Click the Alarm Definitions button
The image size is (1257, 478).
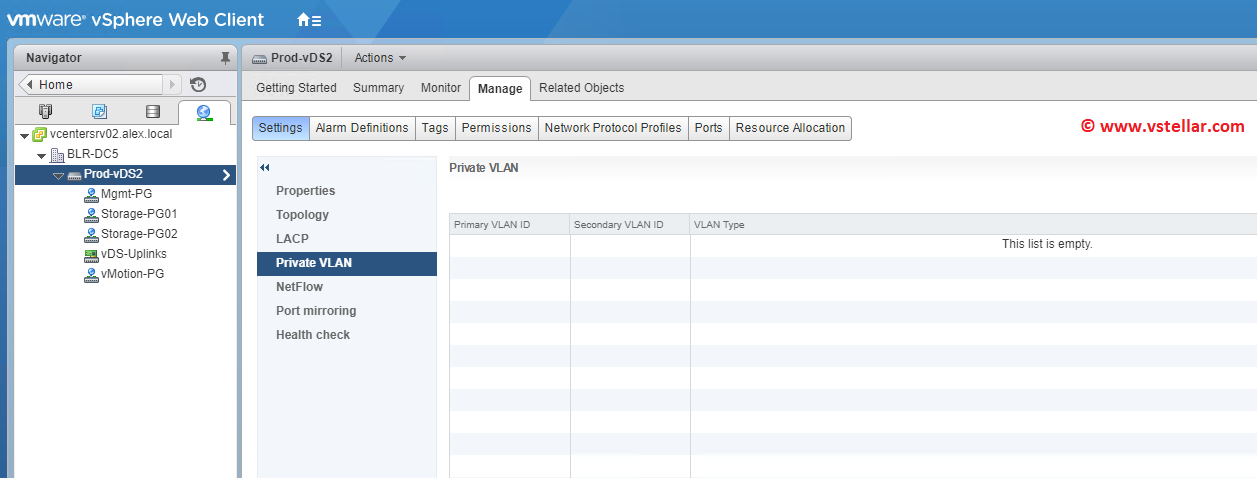361,128
